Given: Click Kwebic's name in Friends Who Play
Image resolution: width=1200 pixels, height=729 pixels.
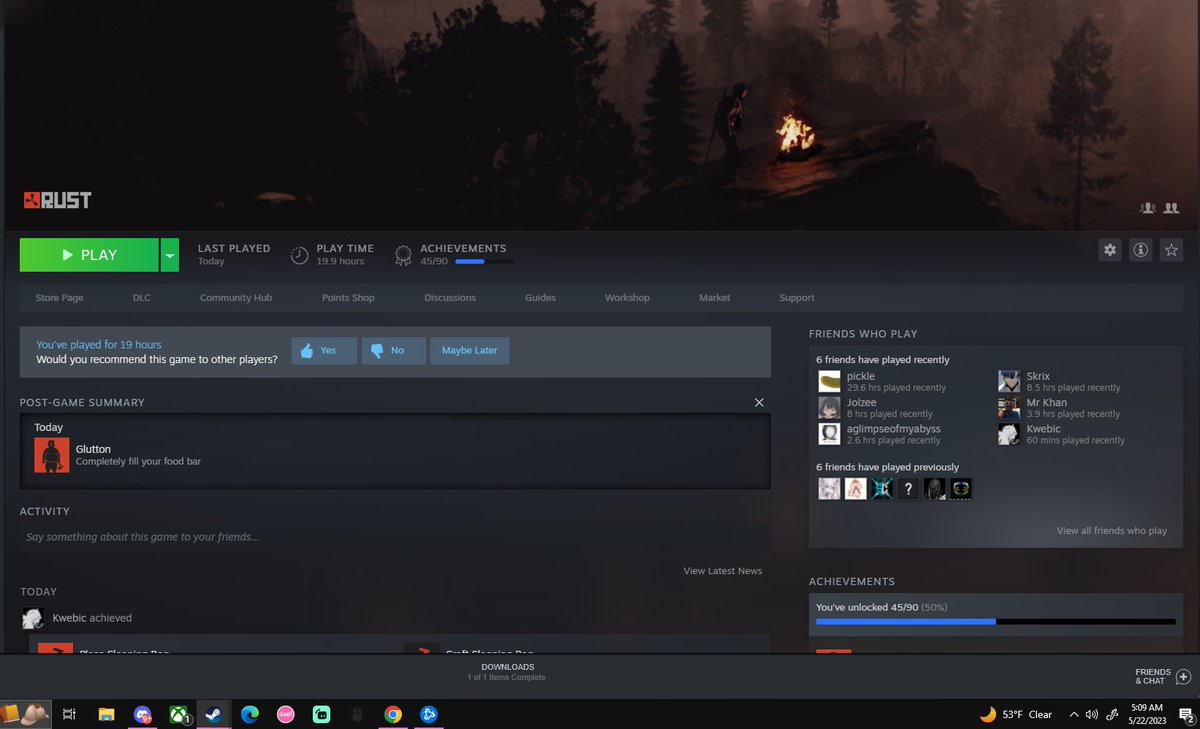Looking at the screenshot, I should [1044, 428].
